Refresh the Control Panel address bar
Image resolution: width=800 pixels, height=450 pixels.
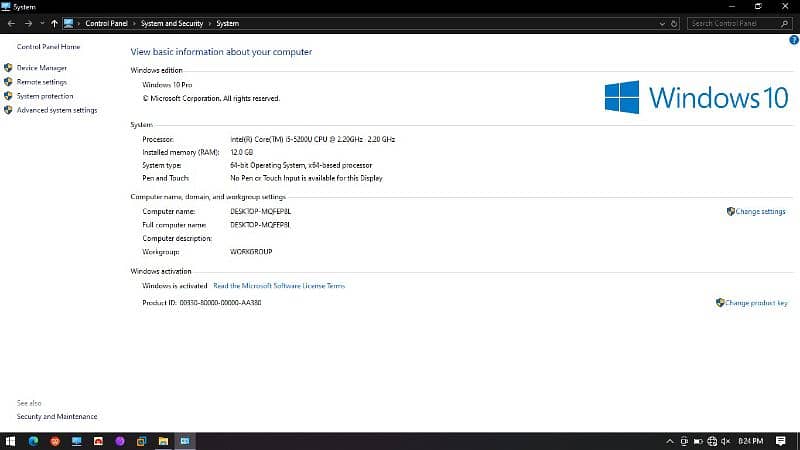pos(674,23)
